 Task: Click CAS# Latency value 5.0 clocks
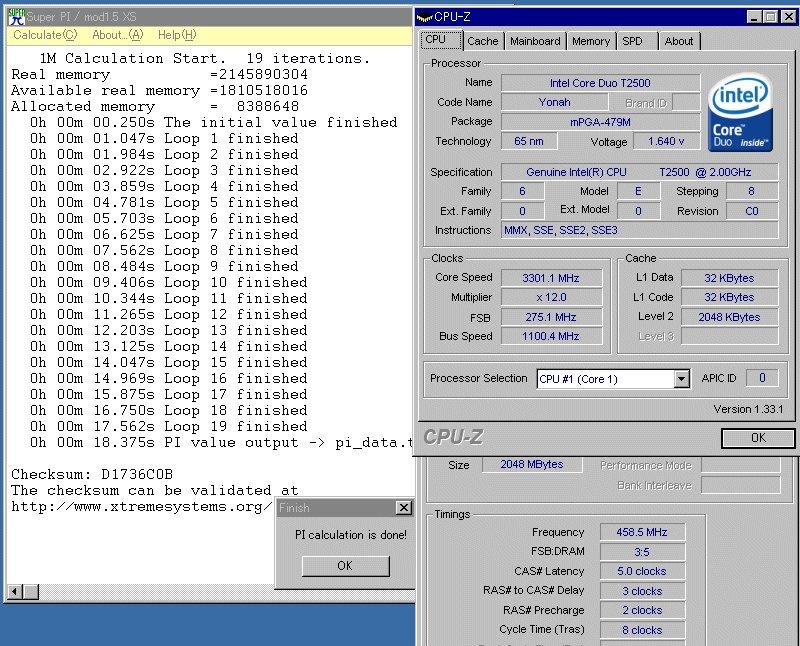point(642,571)
